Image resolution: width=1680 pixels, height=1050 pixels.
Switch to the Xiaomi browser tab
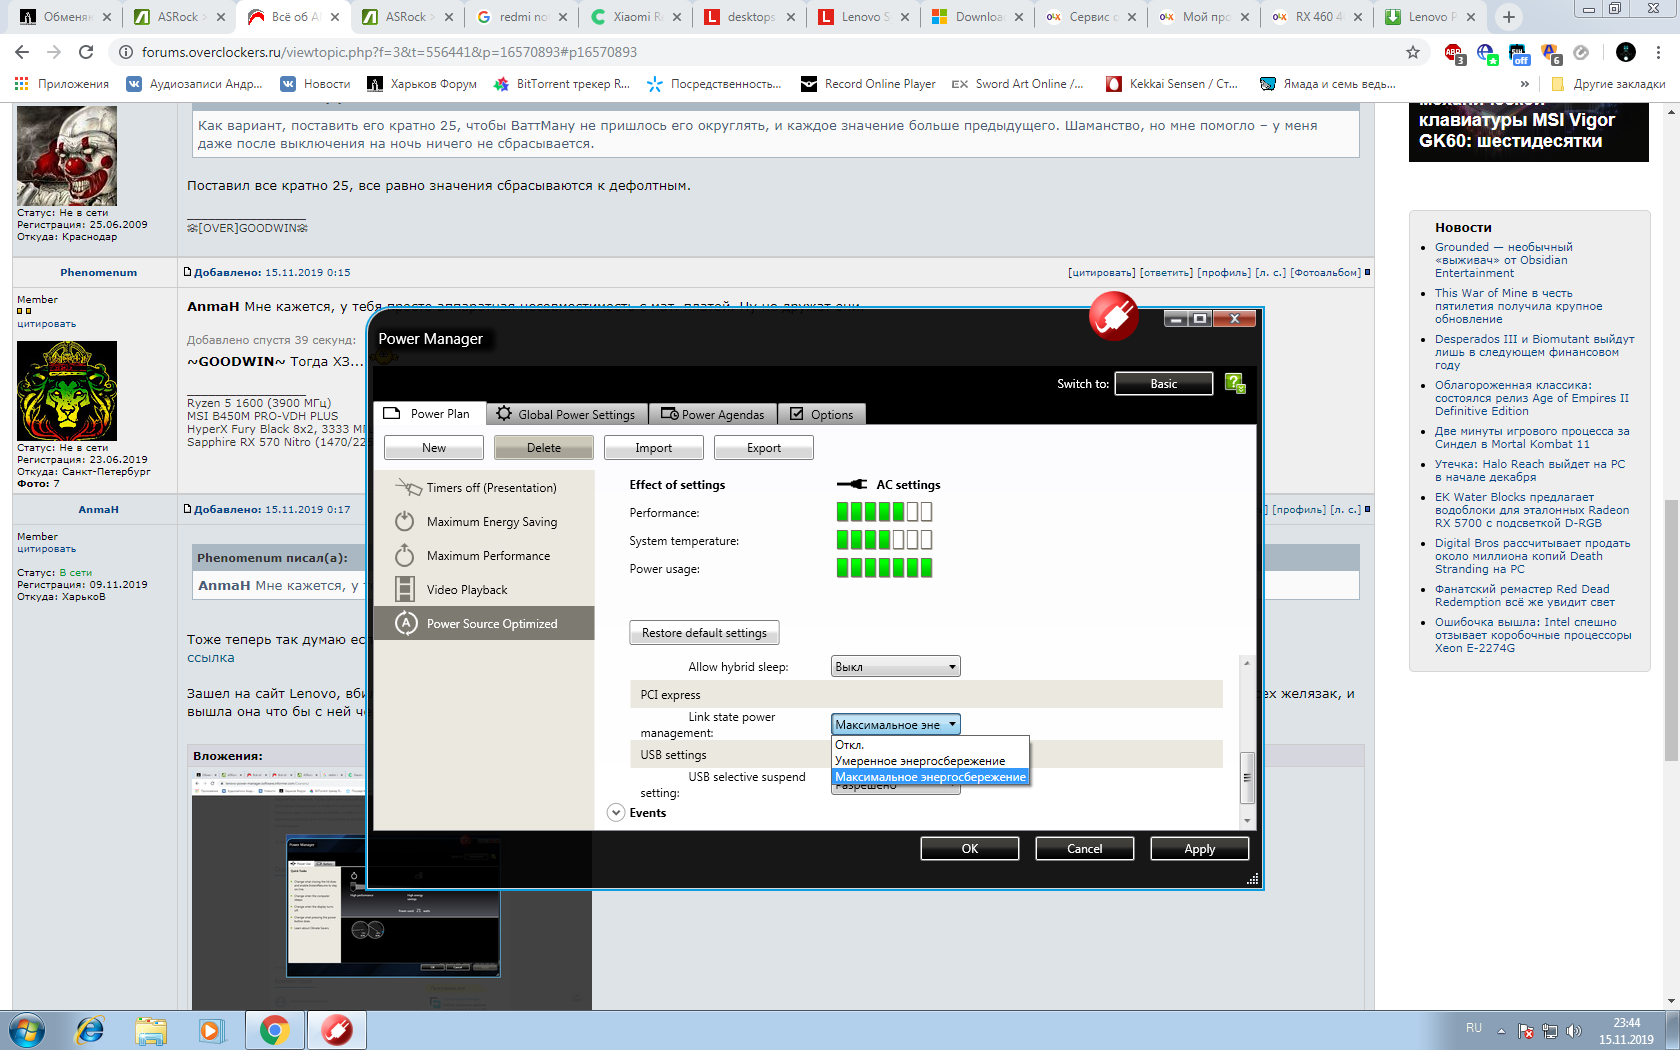[637, 17]
